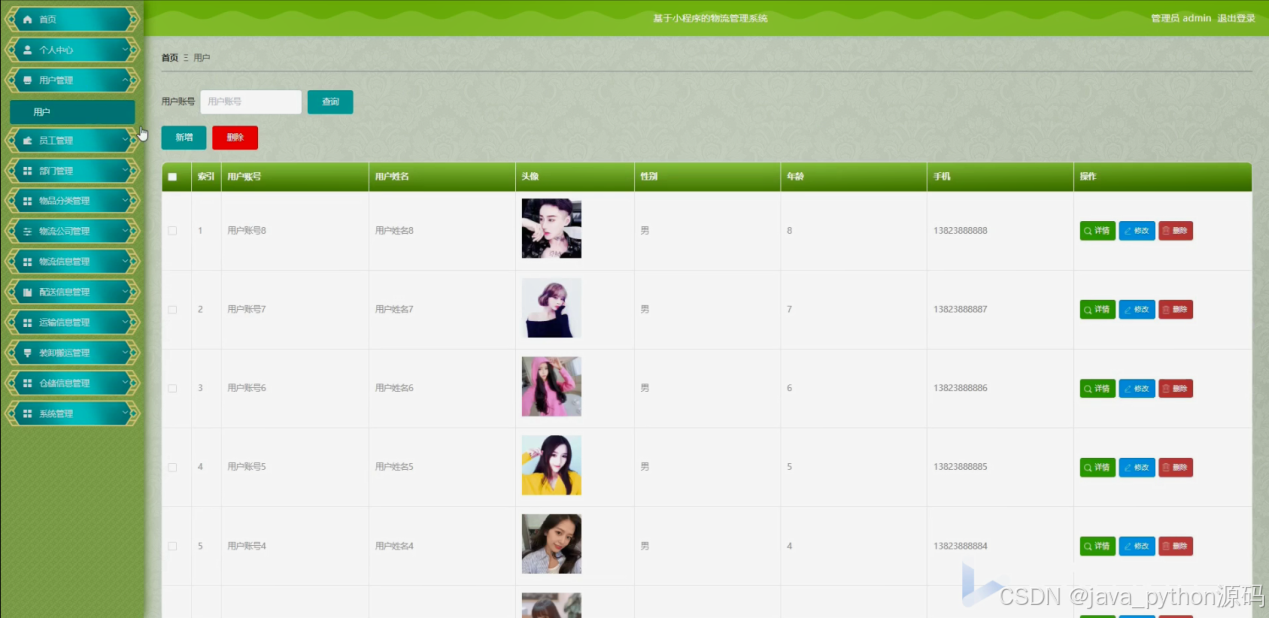Click the home icon beside 首页 in sidebar
Viewport: 1269px width, 618px height.
pos(28,19)
